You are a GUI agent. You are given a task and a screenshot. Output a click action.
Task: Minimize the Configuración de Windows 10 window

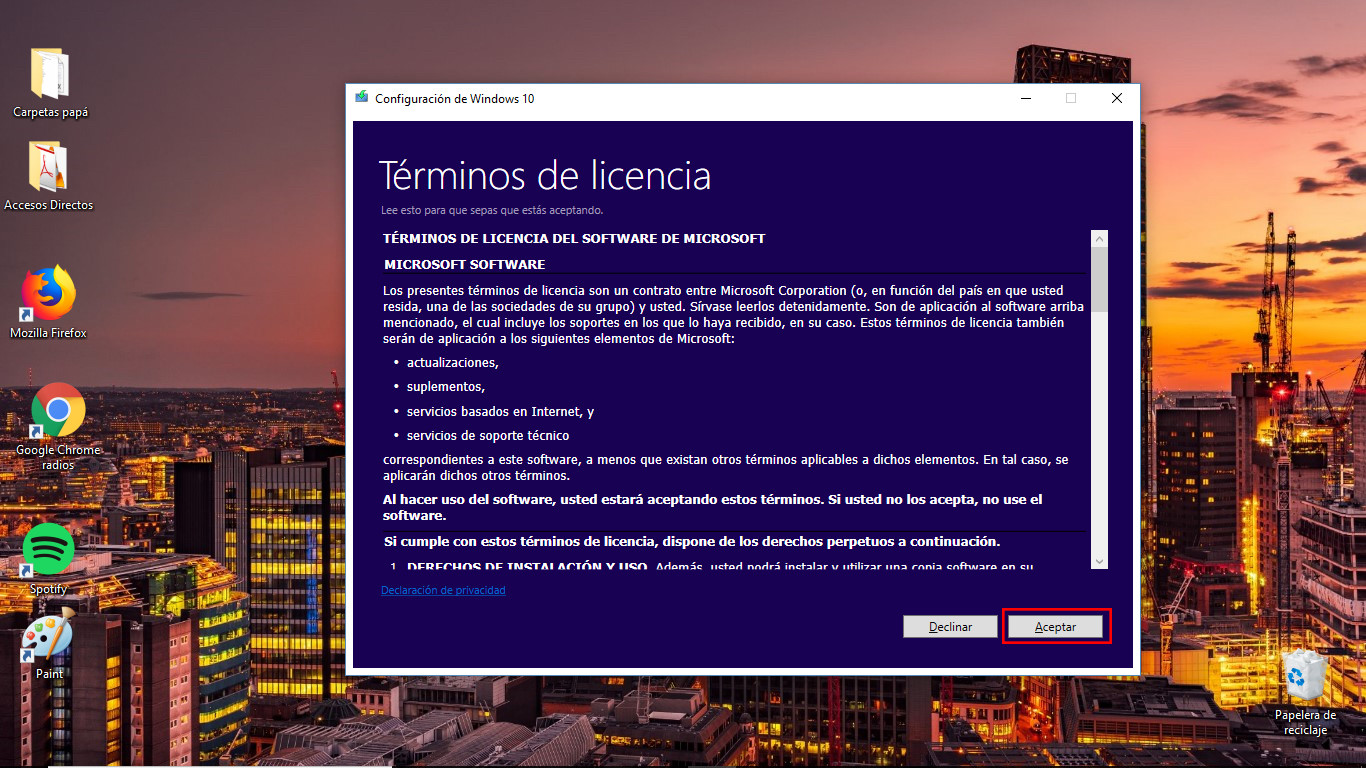(1025, 98)
